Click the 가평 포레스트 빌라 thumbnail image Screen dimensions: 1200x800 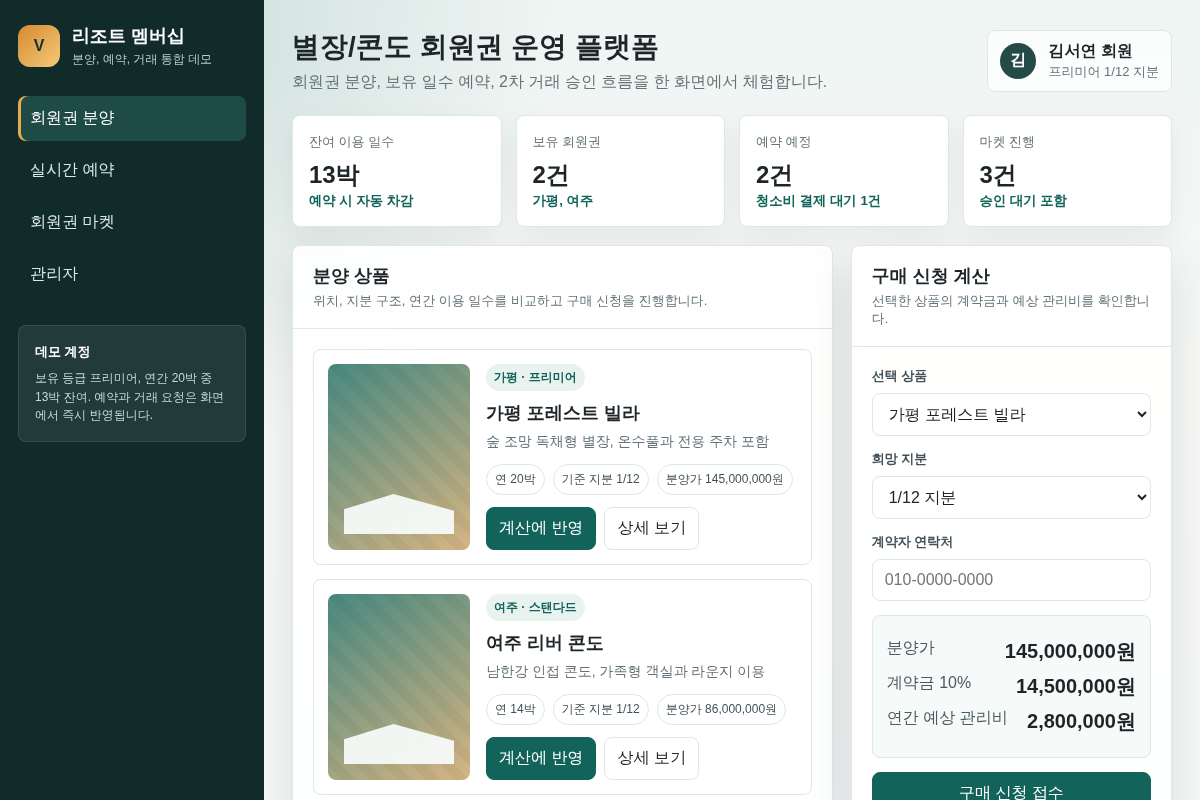[399, 457]
